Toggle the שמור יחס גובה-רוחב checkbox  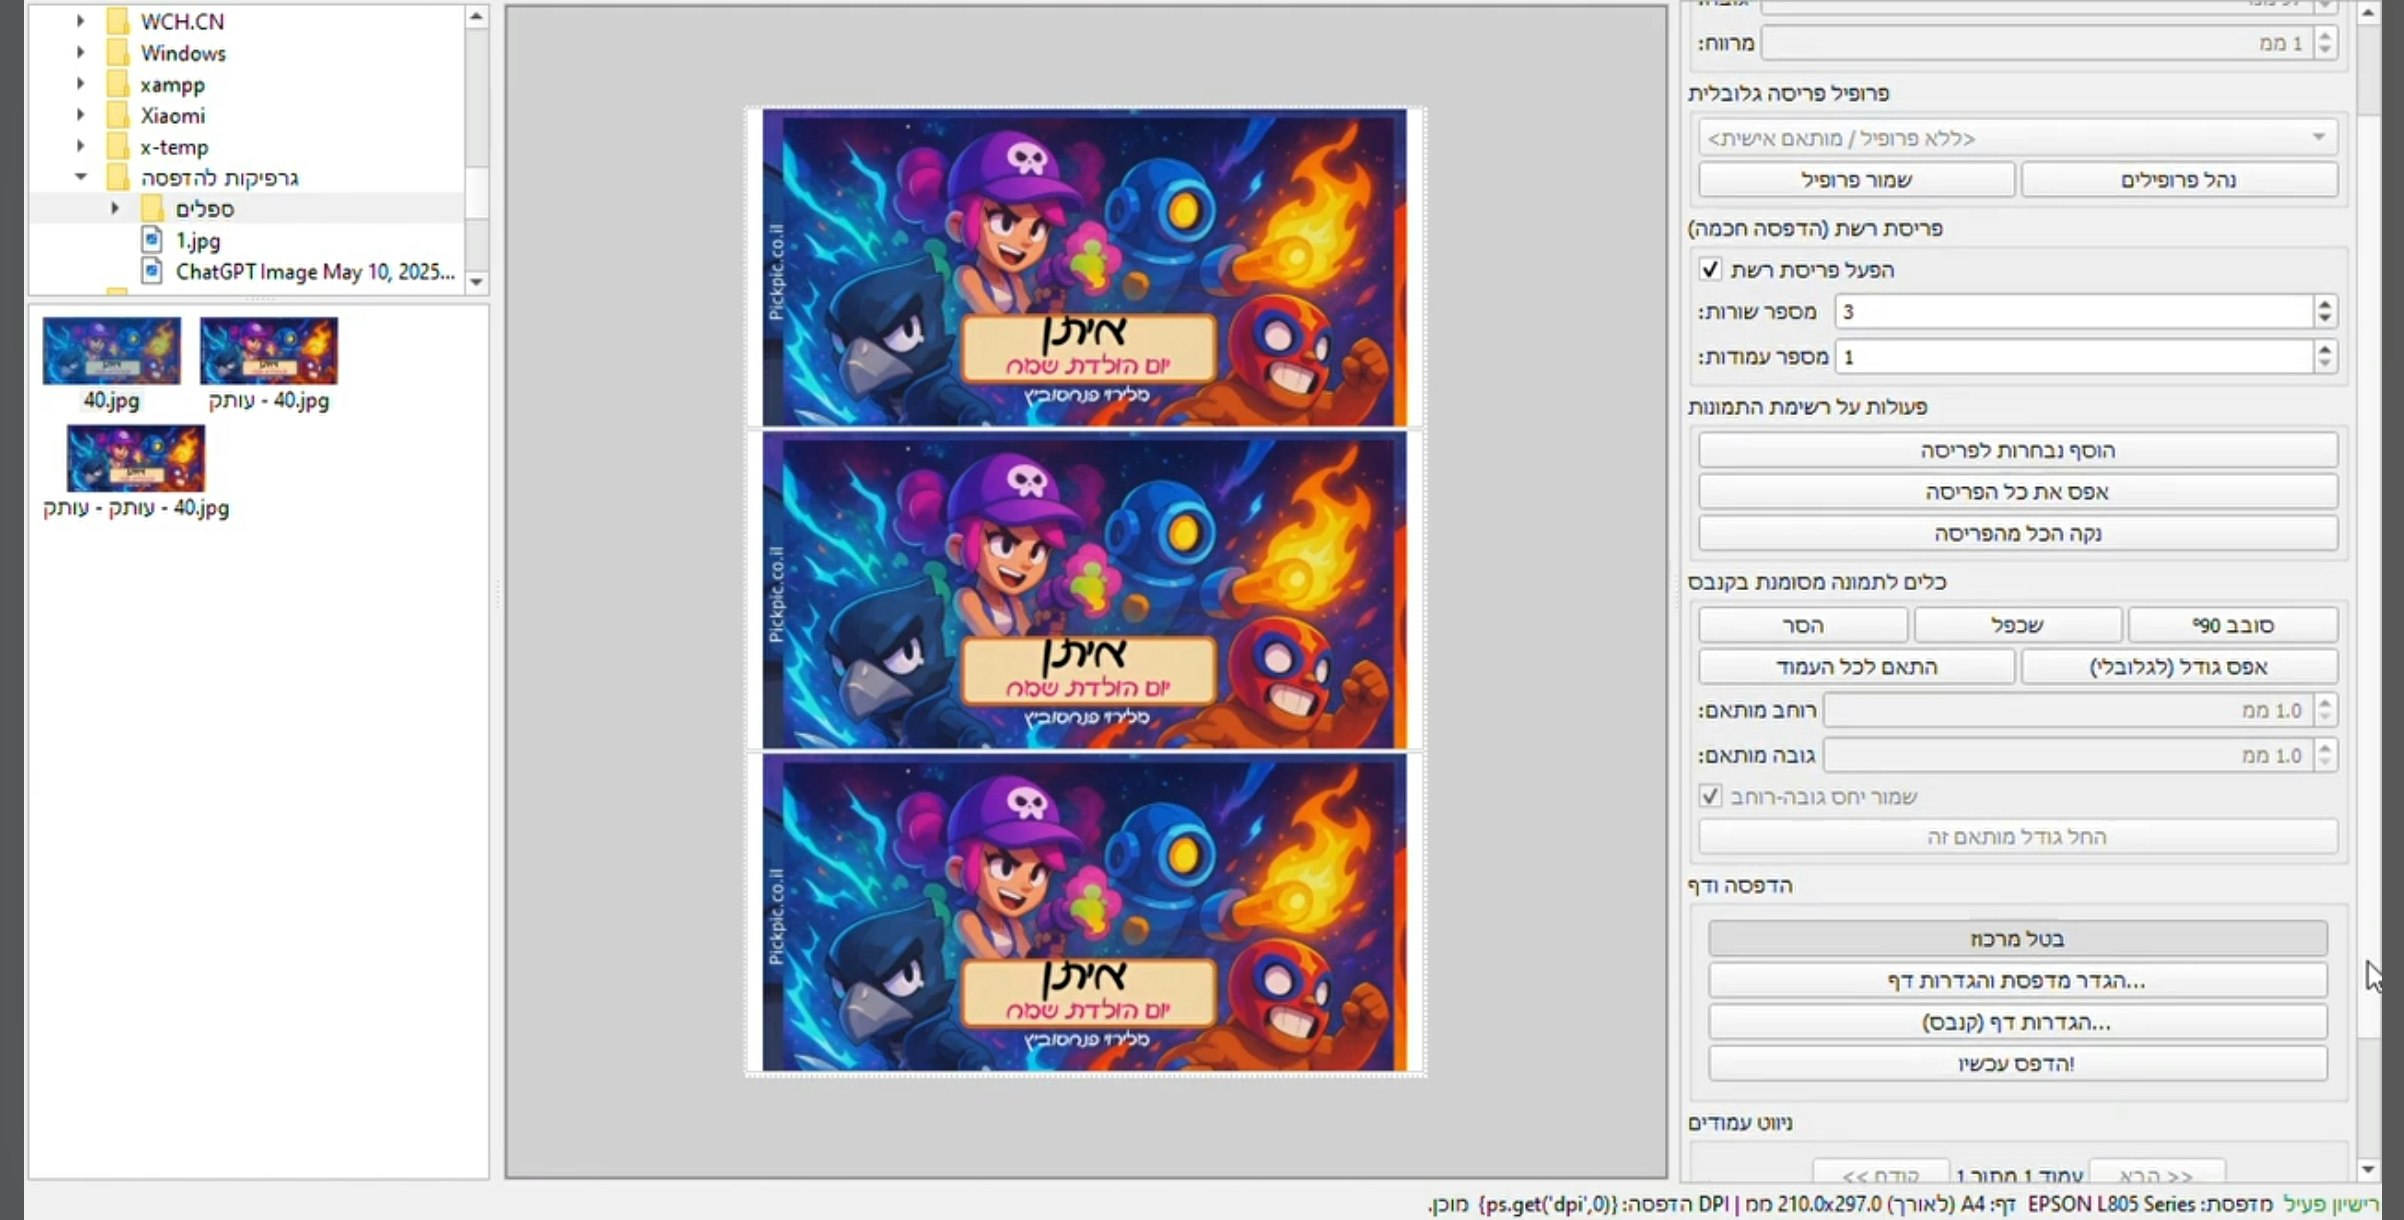coord(1710,796)
